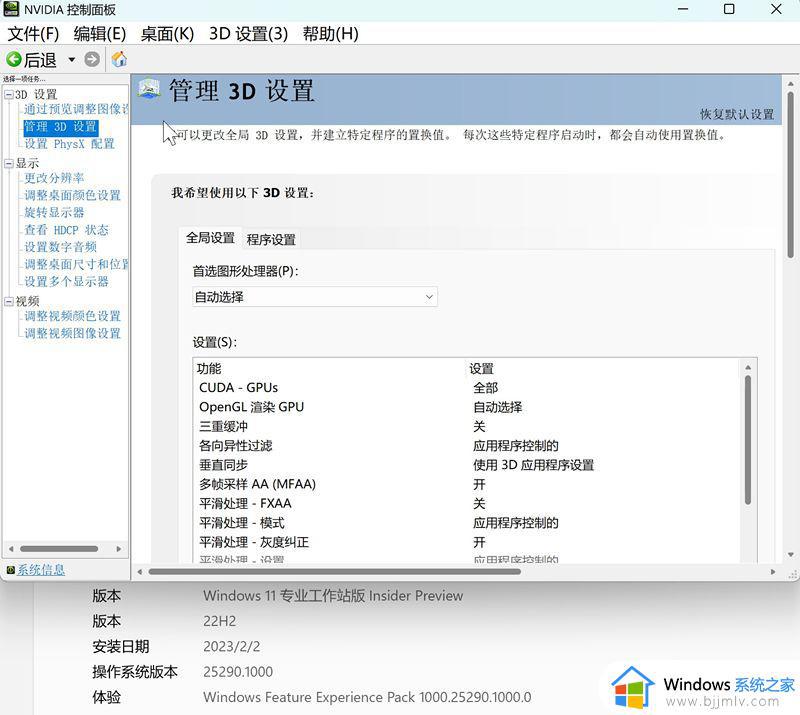Click task tree horizontal scrollbar thumb
800x715 pixels.
(59, 549)
